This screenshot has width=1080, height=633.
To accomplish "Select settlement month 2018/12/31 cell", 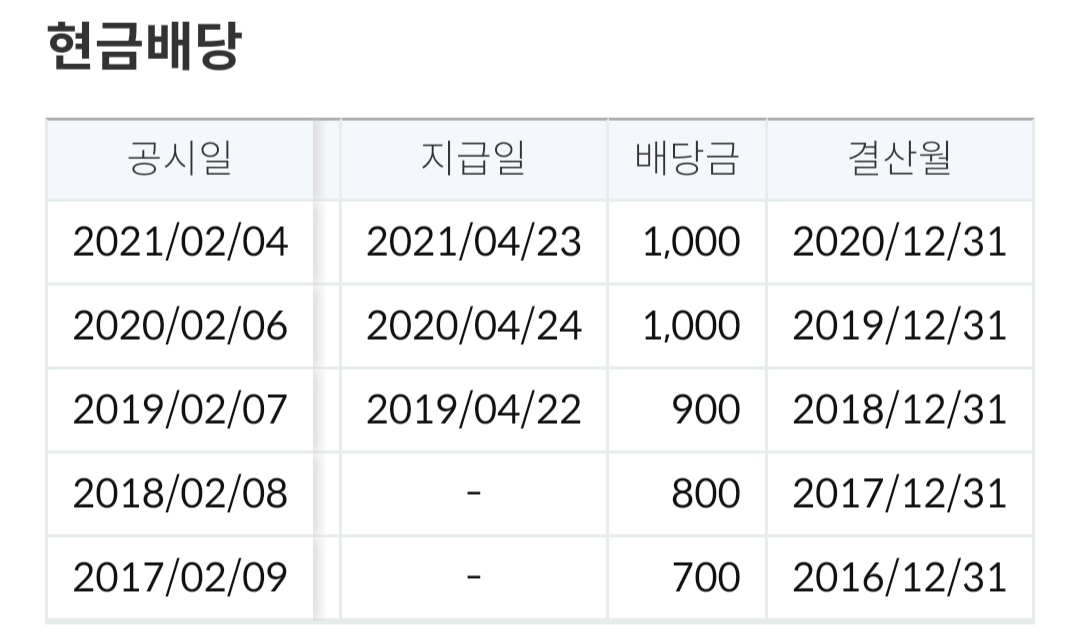I will (x=900, y=410).
